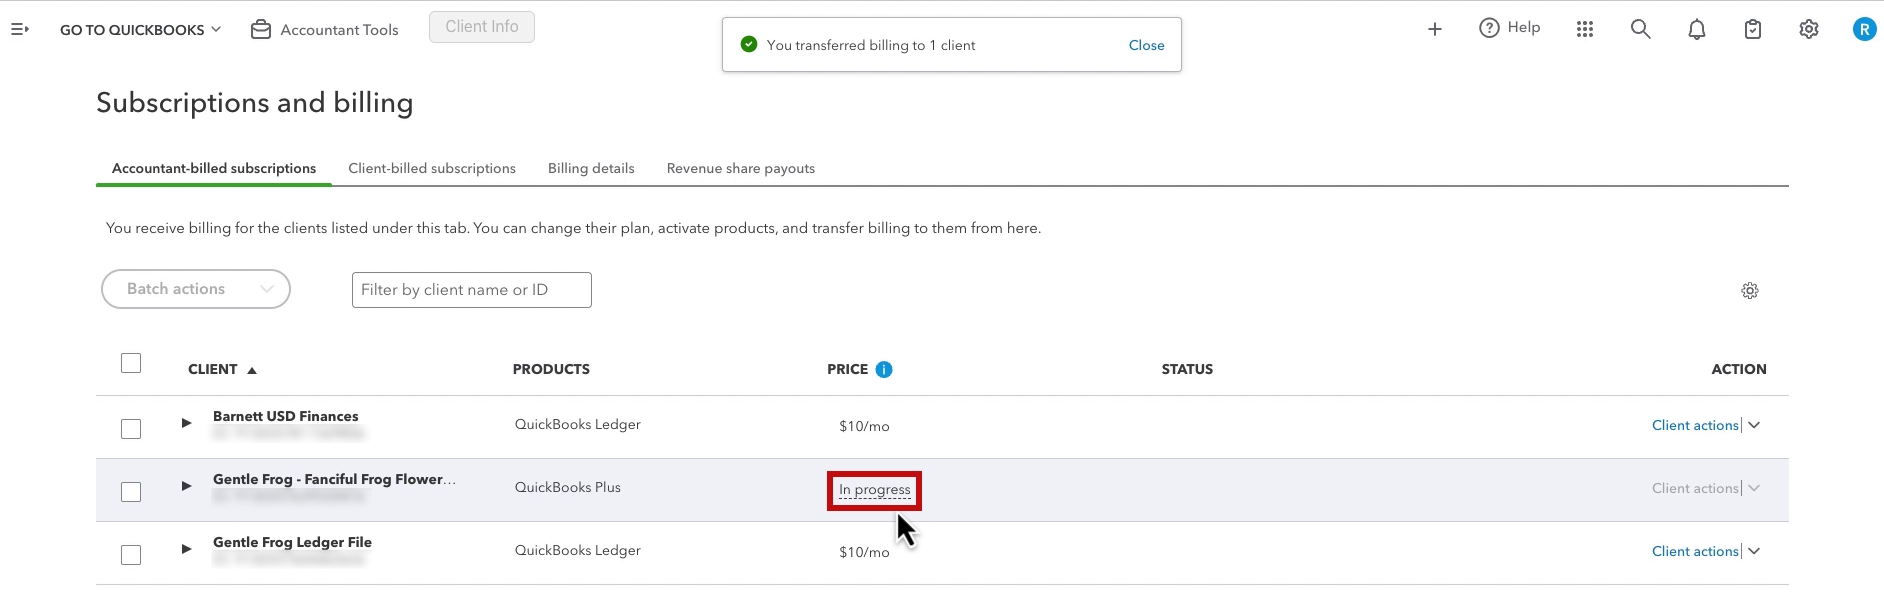Check the Barnett USD Finances checkbox

[131, 429]
